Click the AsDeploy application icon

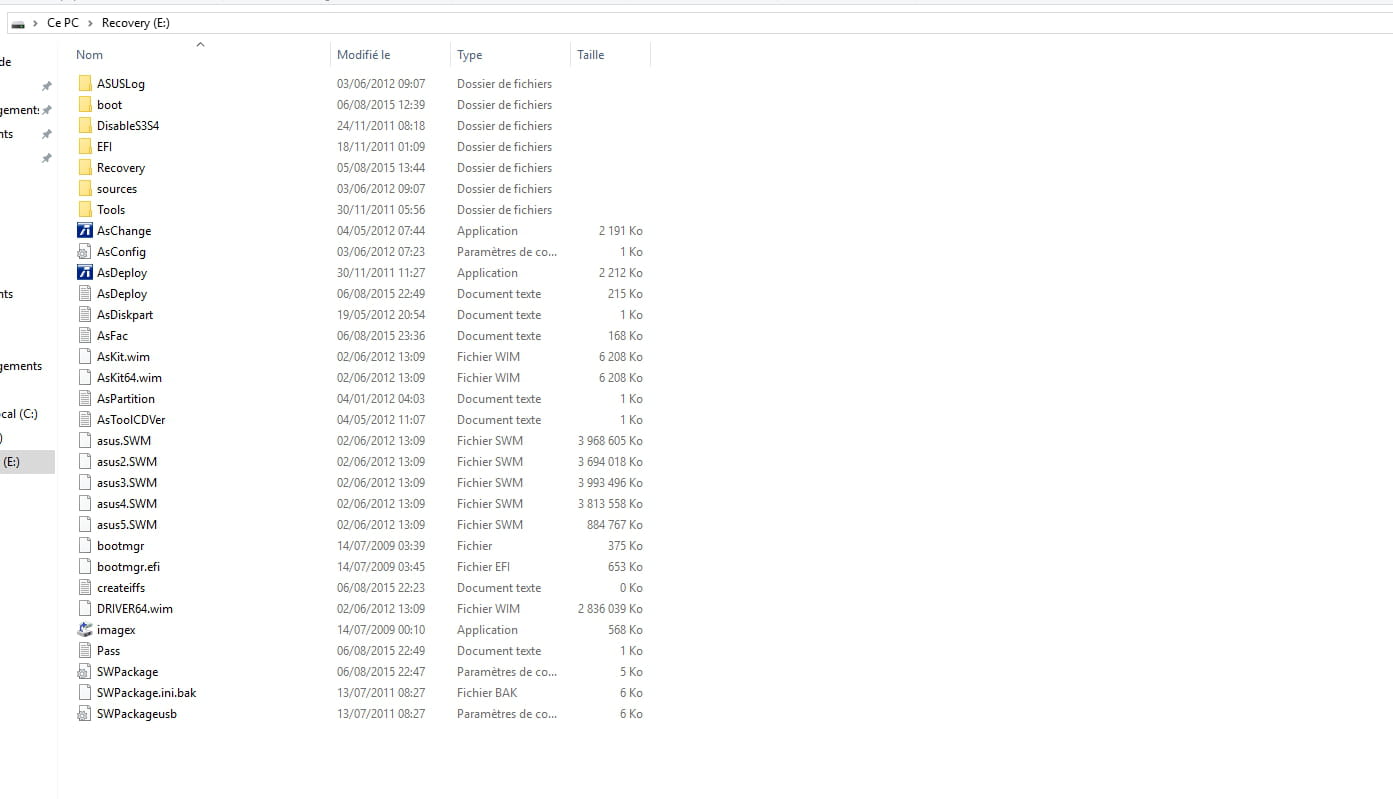point(85,273)
